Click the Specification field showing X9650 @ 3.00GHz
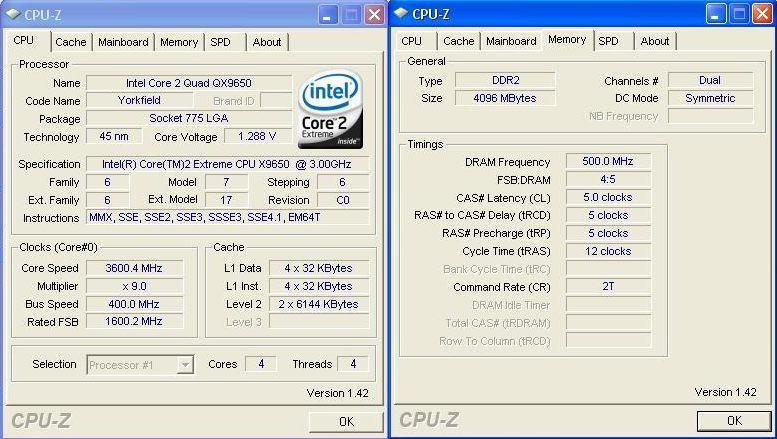Viewport: 777px width, 439px height. 227,164
